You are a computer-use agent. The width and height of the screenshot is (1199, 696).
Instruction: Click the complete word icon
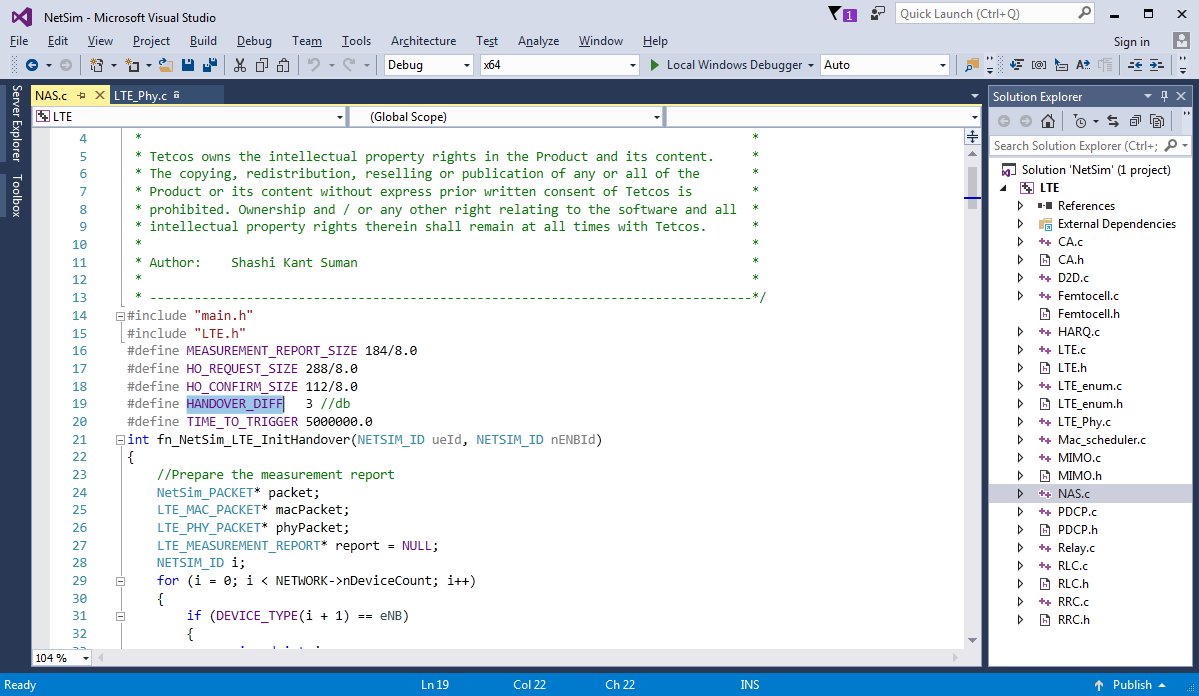(1083, 65)
